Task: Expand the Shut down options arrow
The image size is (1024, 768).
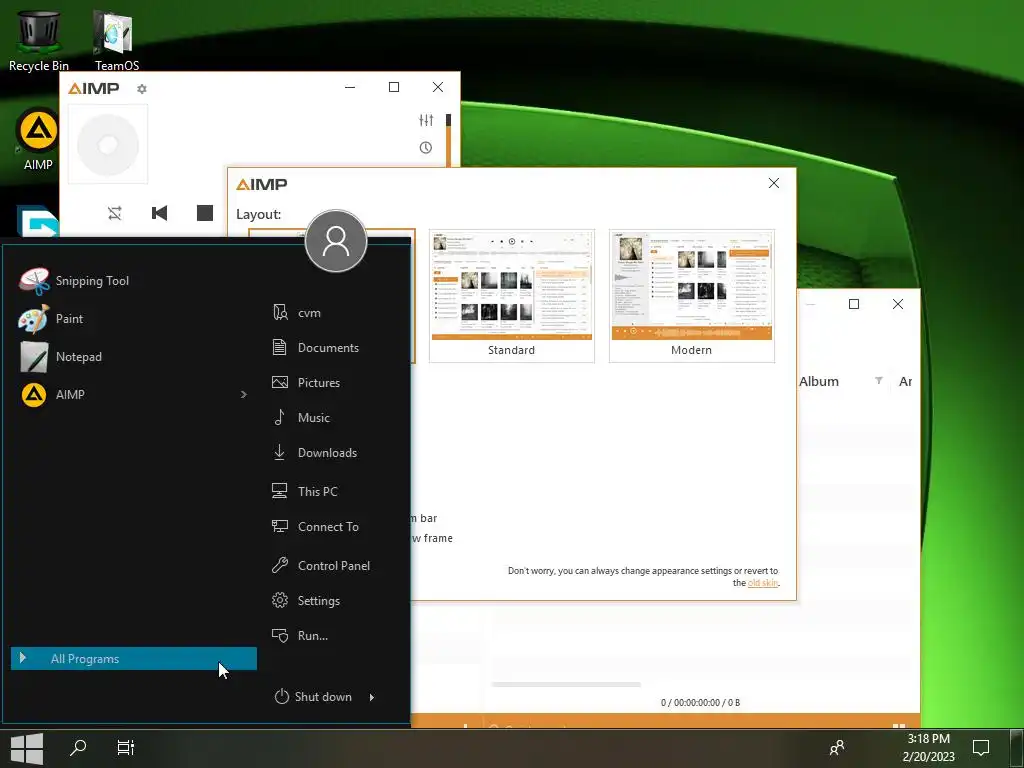Action: [x=372, y=697]
